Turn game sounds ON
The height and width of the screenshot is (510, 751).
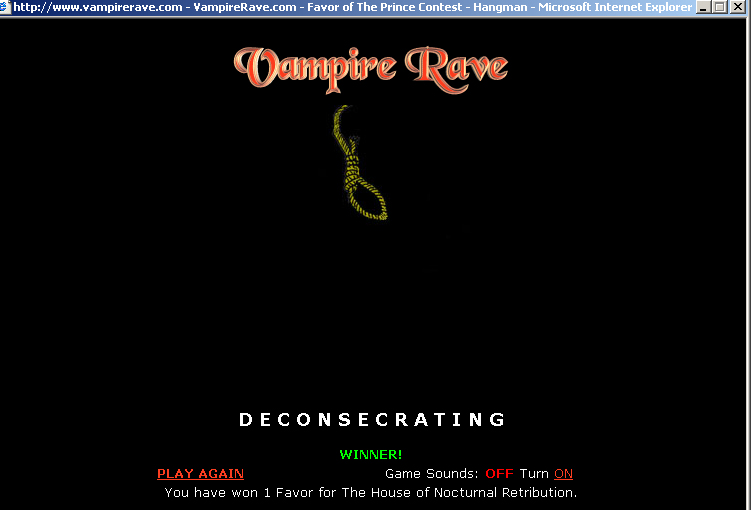[563, 474]
